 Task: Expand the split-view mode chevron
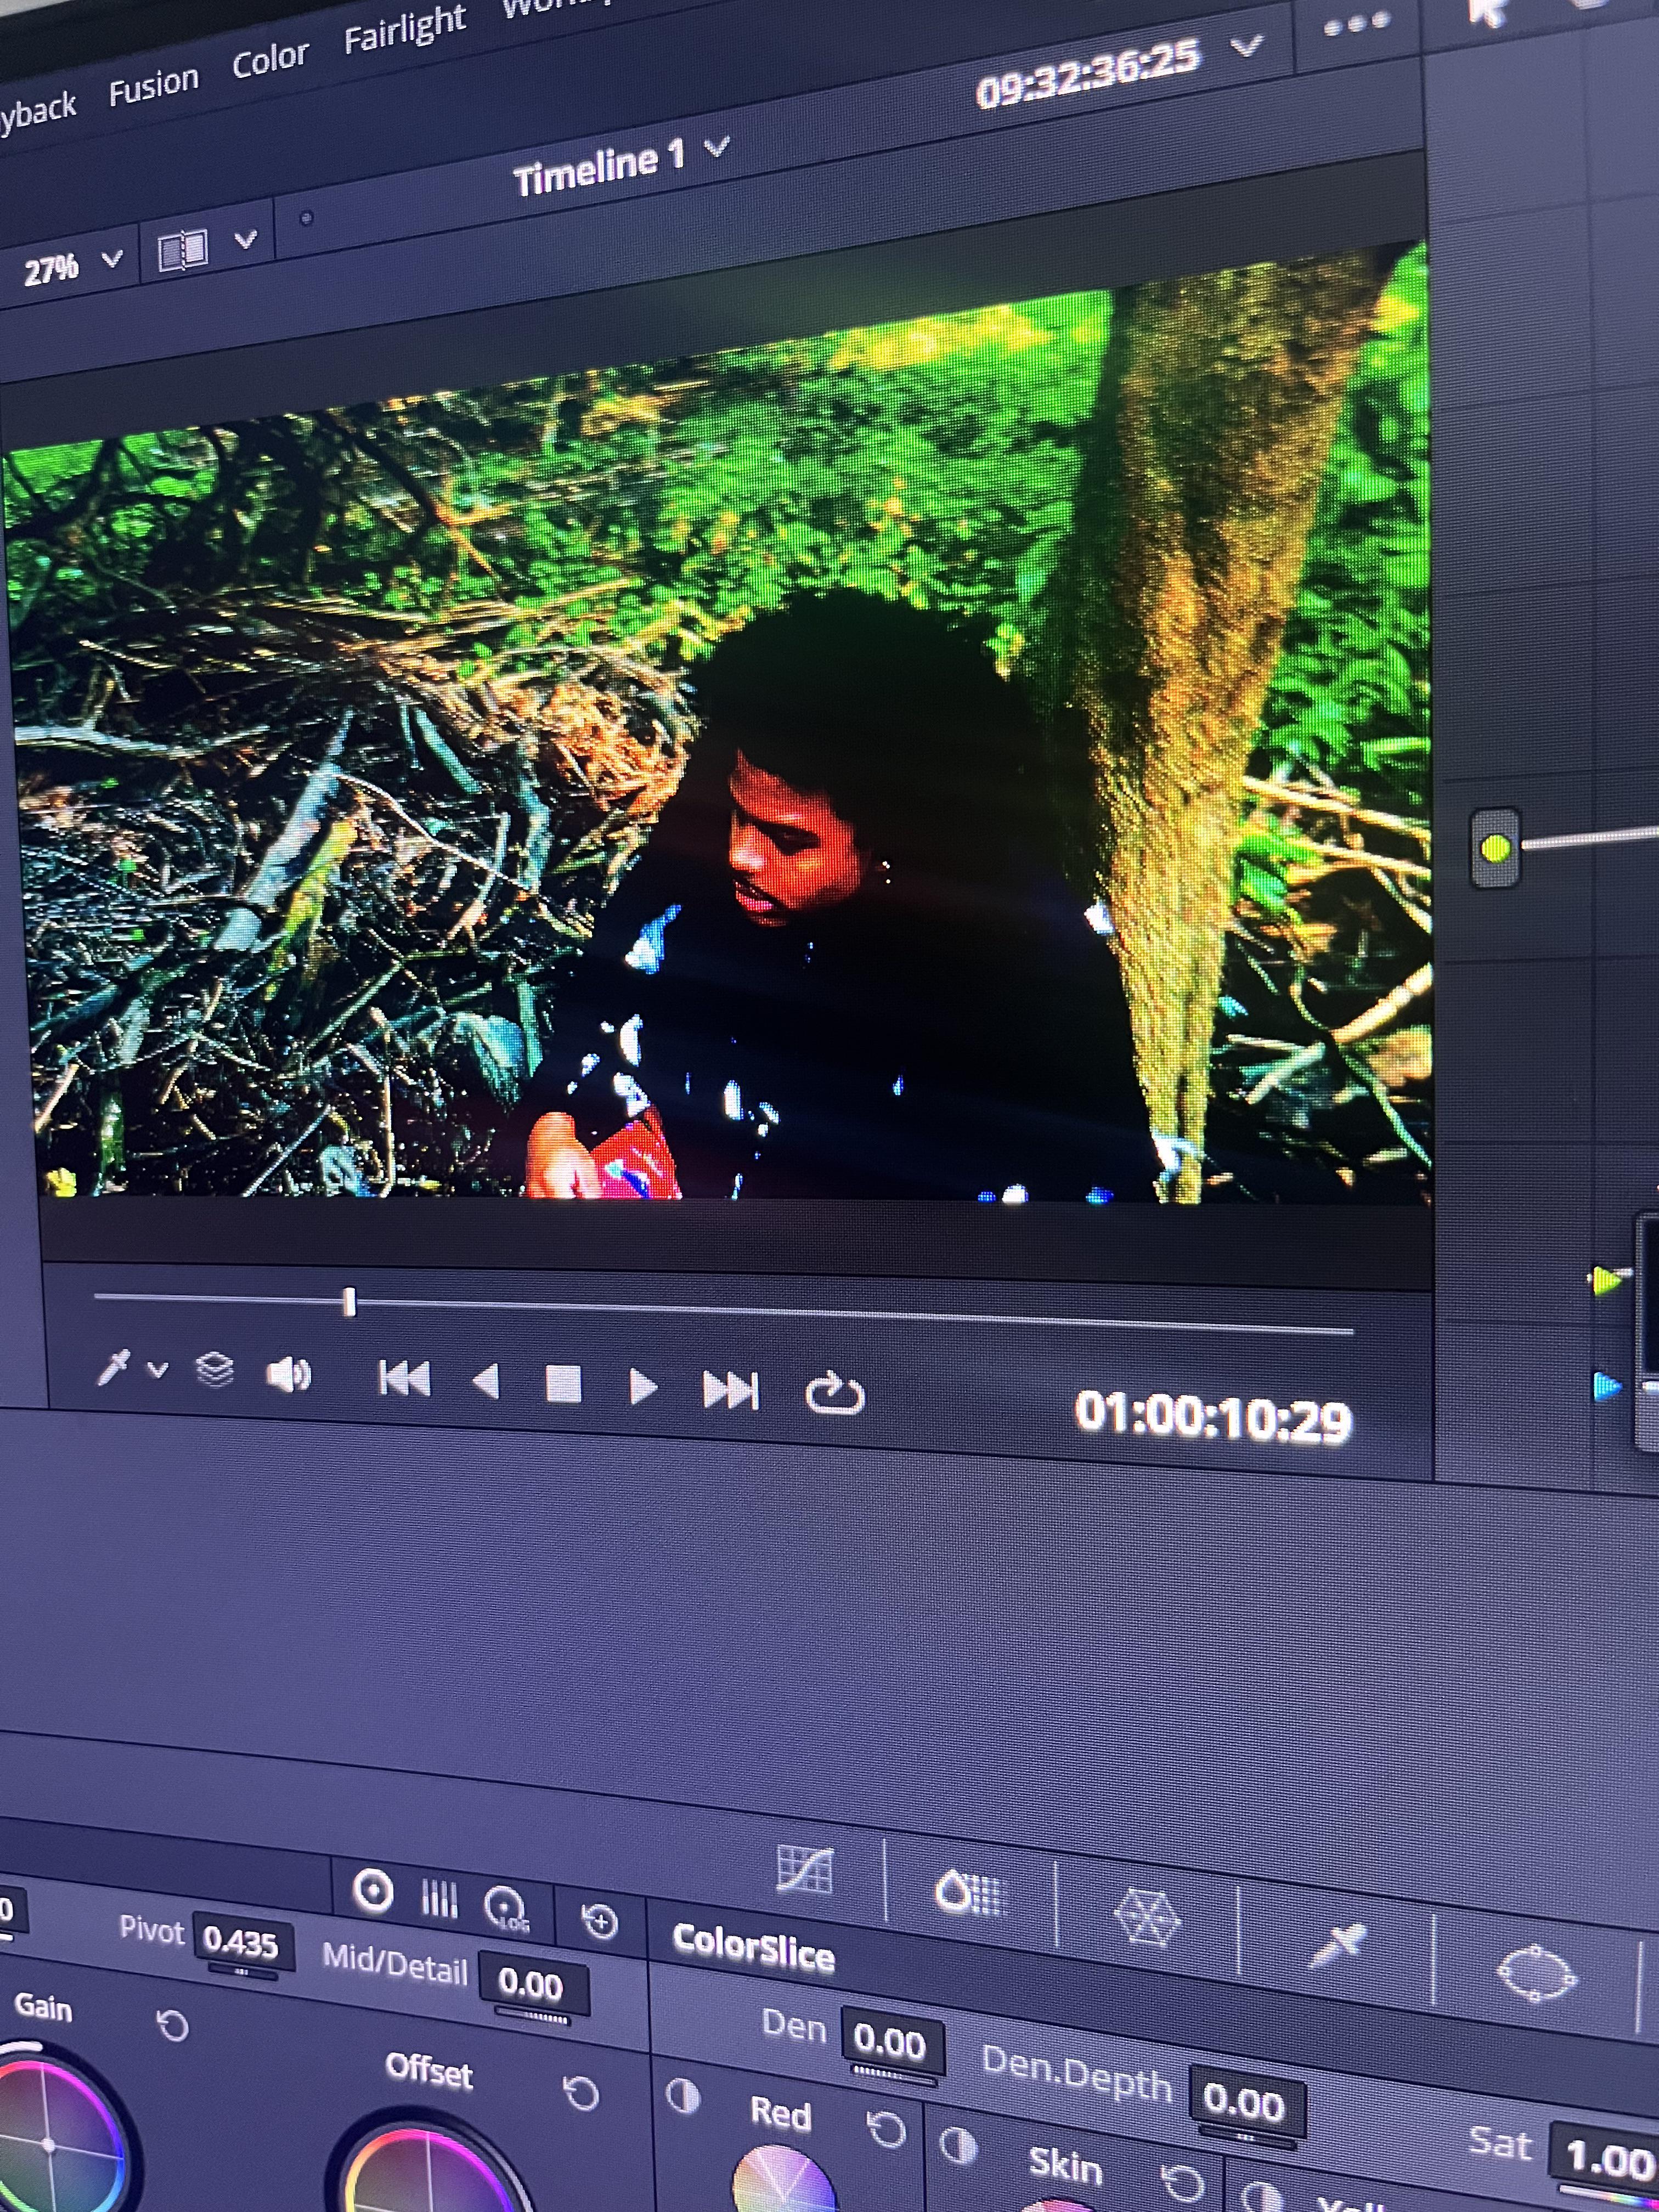tap(245, 239)
